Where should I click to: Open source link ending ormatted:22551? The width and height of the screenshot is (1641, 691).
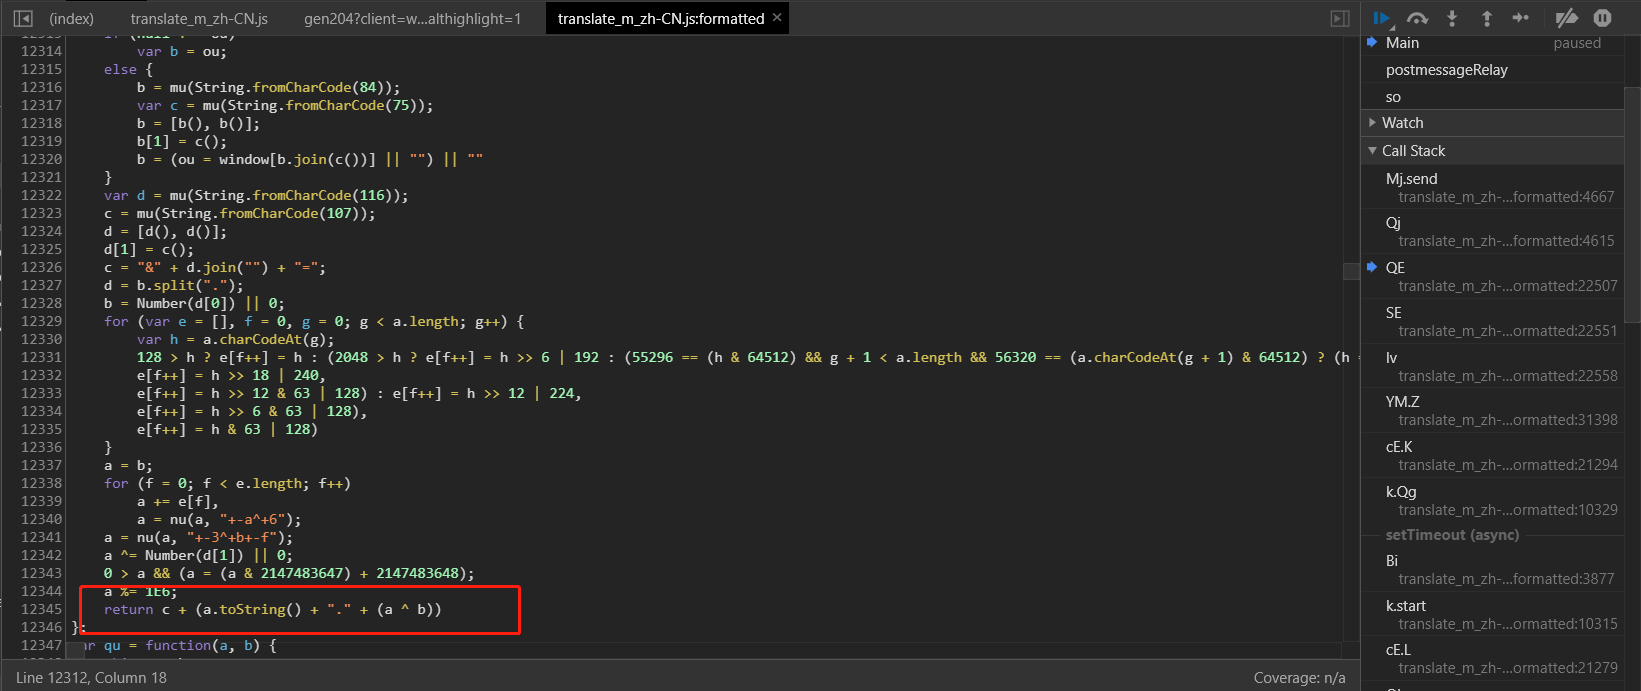[x=1508, y=331]
